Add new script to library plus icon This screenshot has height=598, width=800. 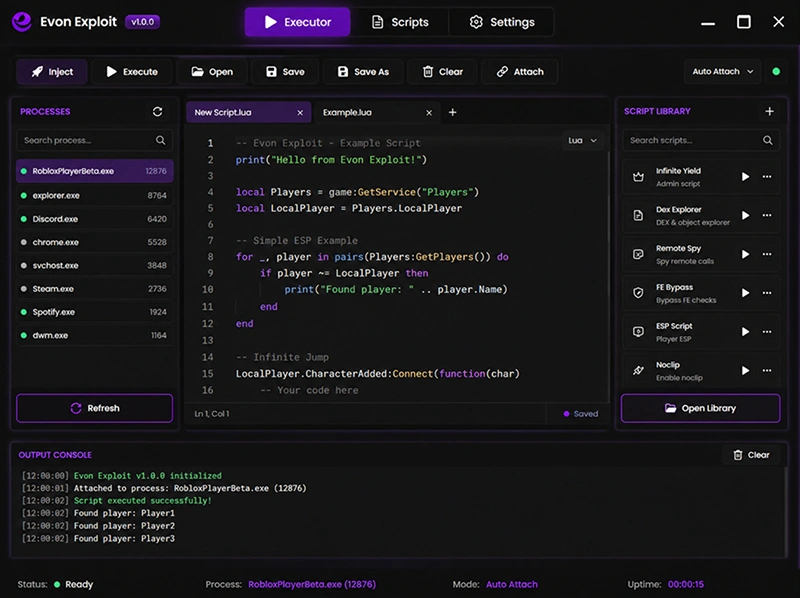[x=769, y=111]
